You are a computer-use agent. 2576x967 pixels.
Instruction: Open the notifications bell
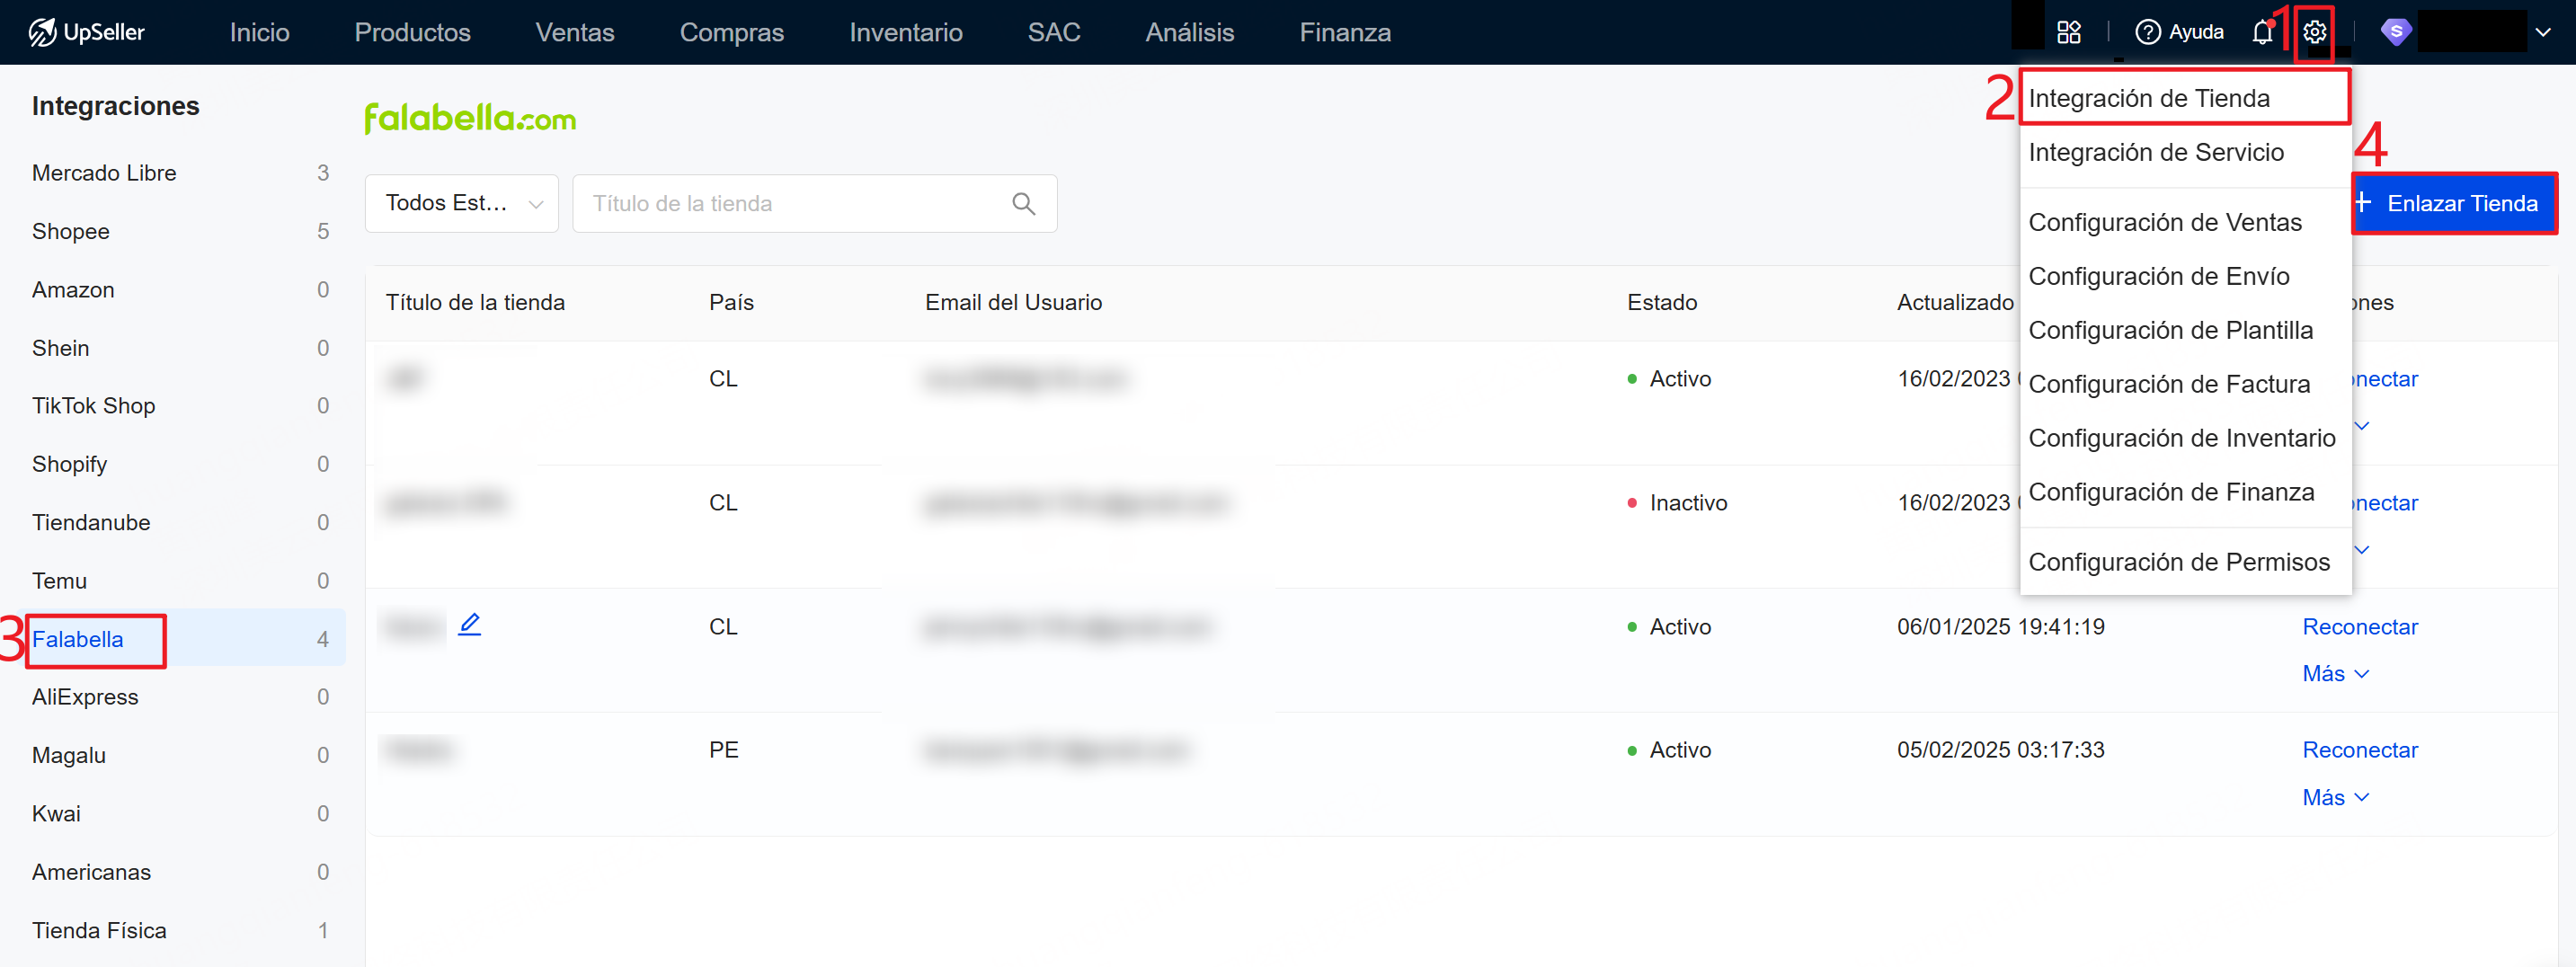pyautogui.click(x=2262, y=33)
